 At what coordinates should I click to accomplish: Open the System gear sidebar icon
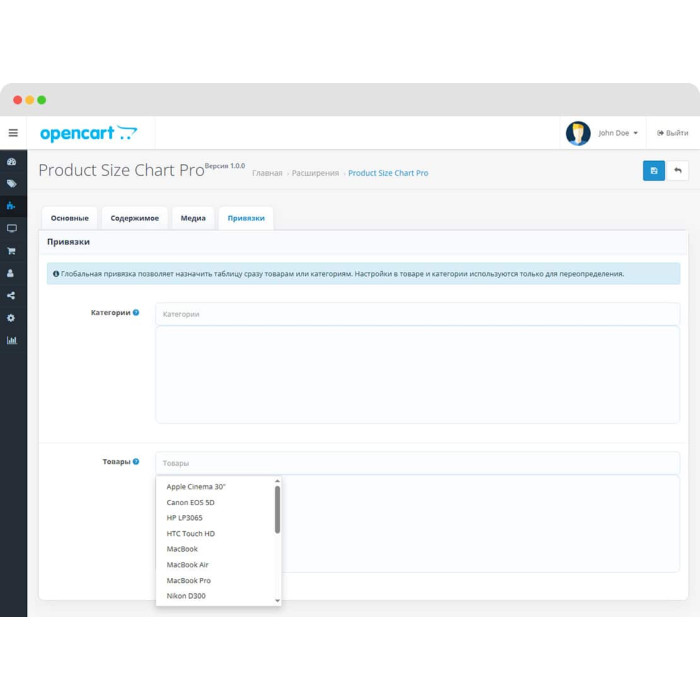point(11,318)
